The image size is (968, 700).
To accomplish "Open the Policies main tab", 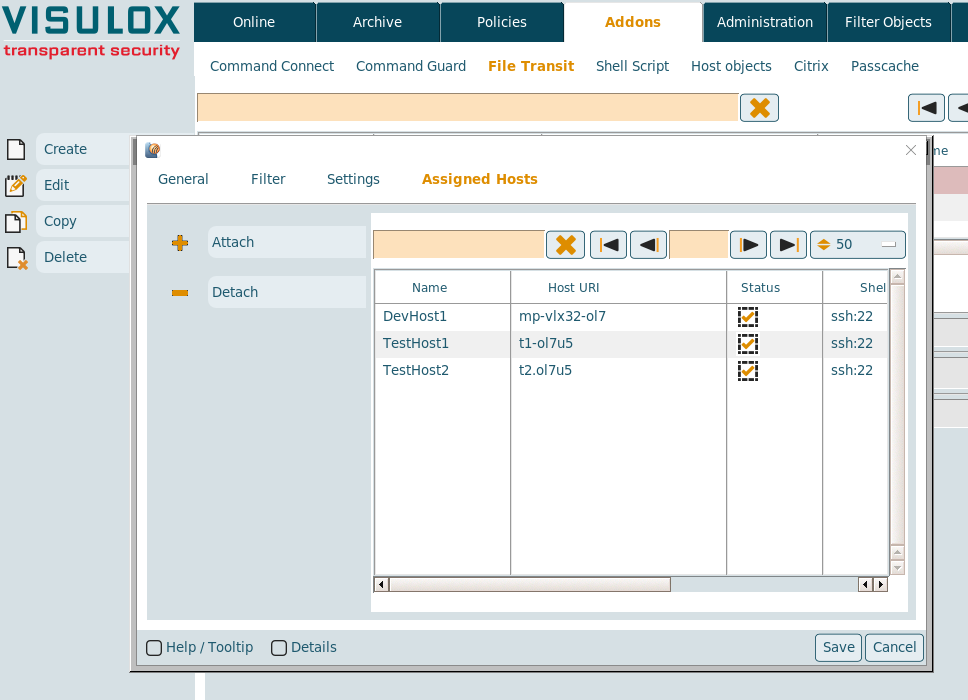I will click(x=502, y=22).
